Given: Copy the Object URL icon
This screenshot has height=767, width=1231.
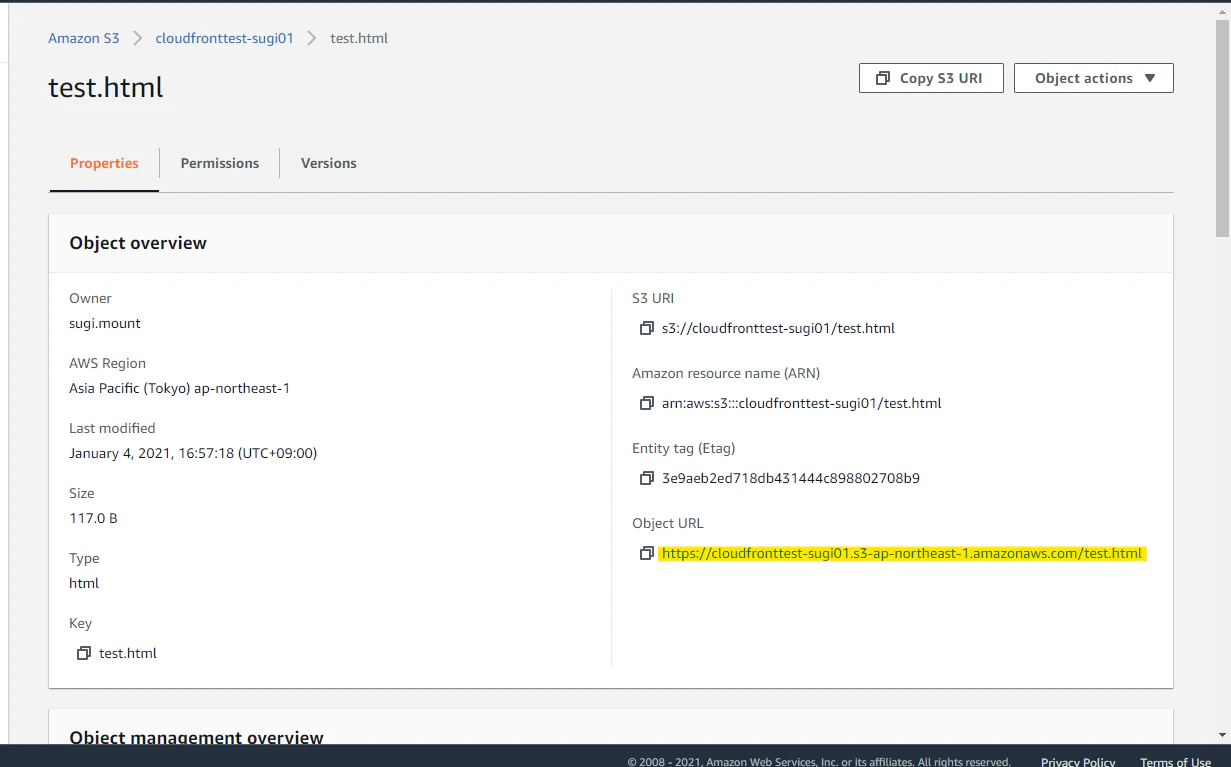Looking at the screenshot, I should 647,553.
